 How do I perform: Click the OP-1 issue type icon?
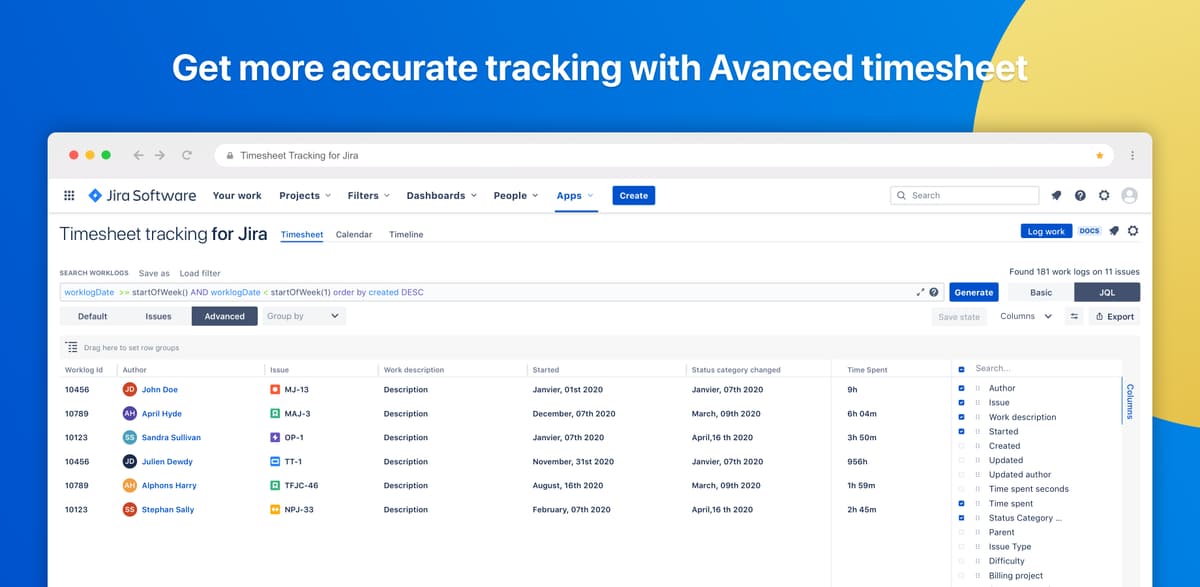click(x=275, y=437)
